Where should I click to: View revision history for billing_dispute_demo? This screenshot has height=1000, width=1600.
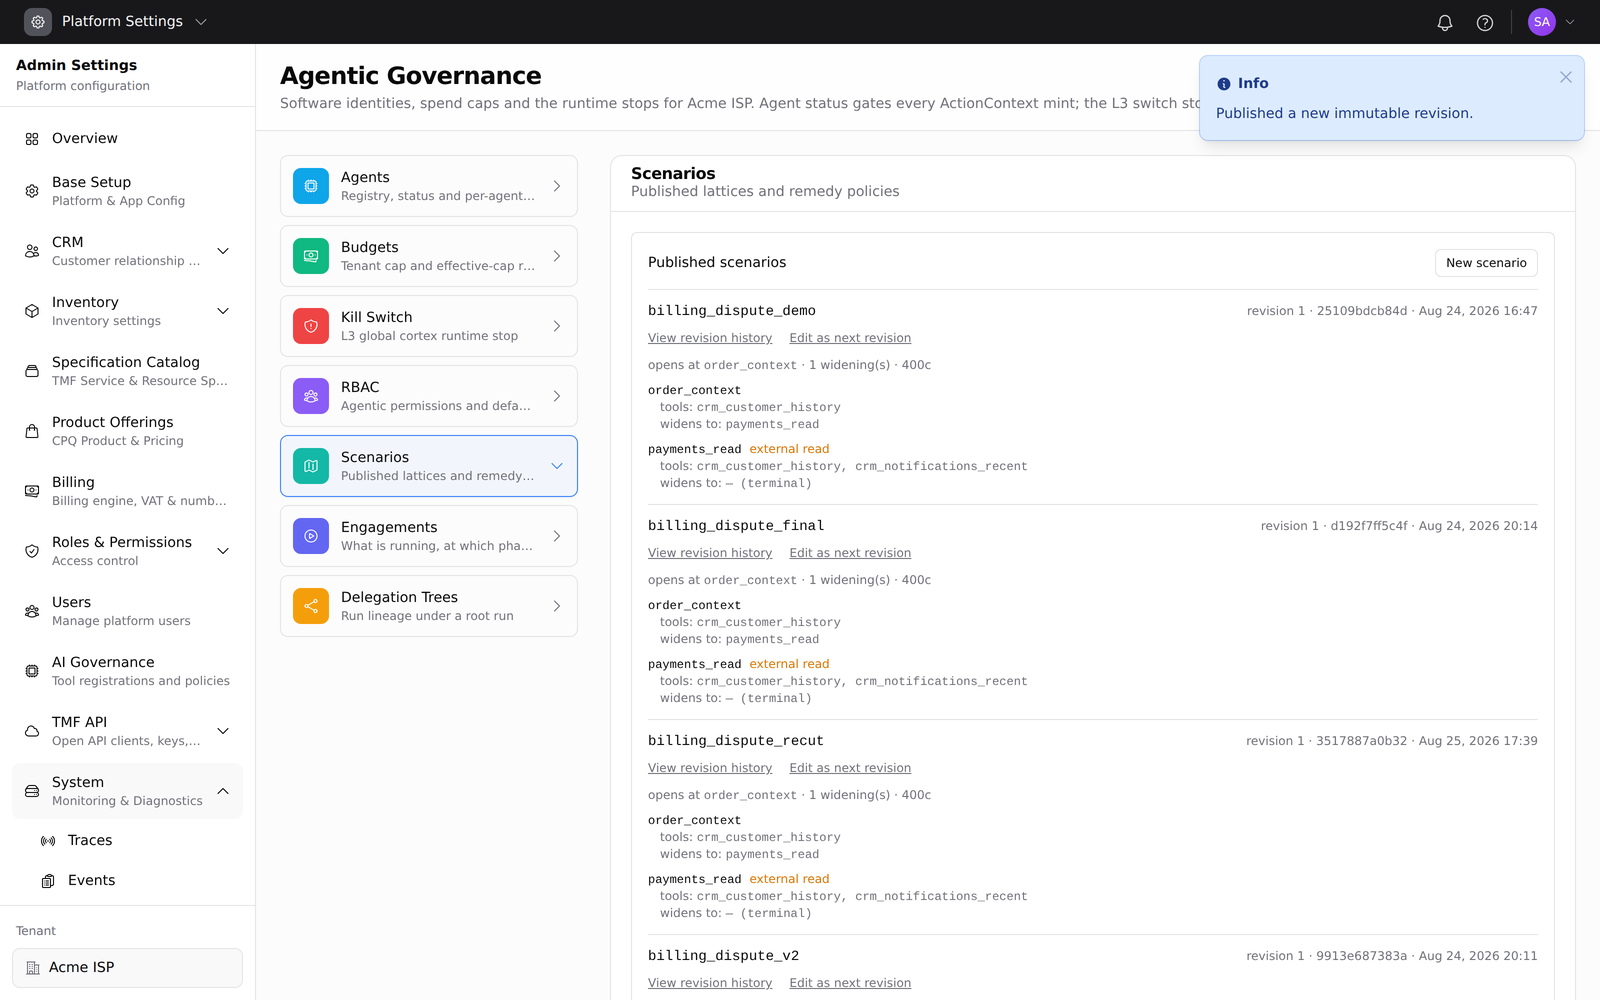(x=710, y=338)
